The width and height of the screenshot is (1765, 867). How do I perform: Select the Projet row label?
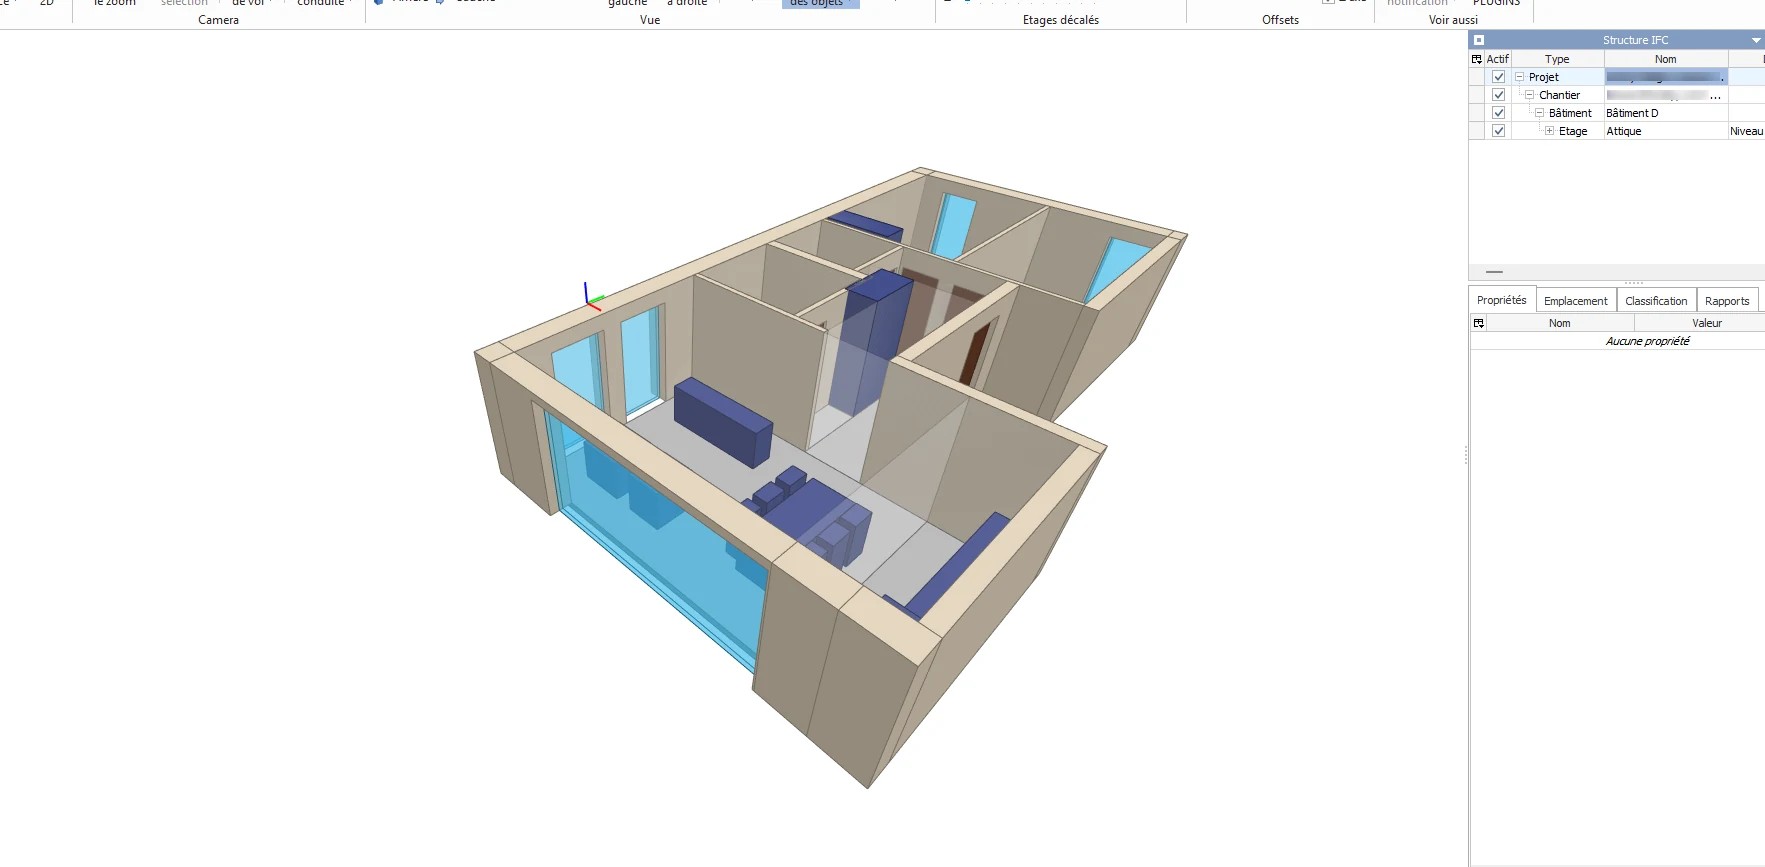(x=1543, y=77)
